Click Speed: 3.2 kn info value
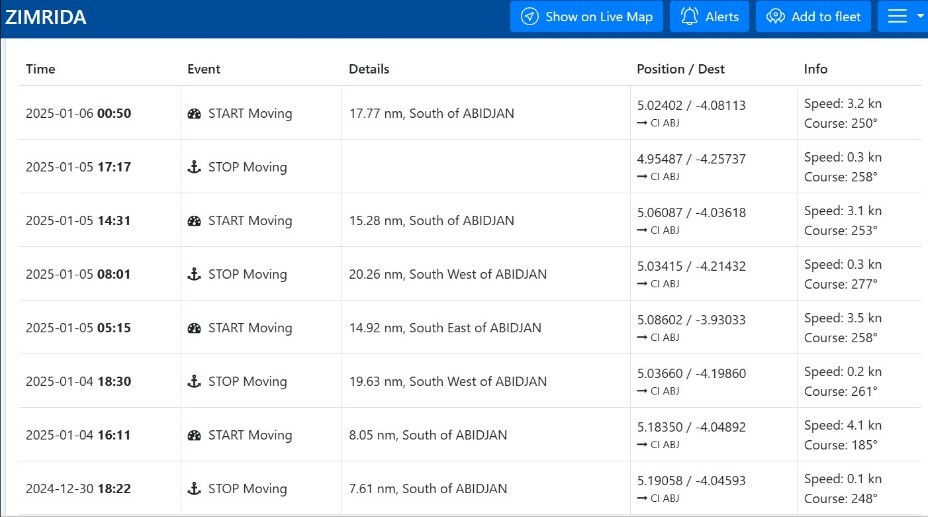 [x=843, y=104]
